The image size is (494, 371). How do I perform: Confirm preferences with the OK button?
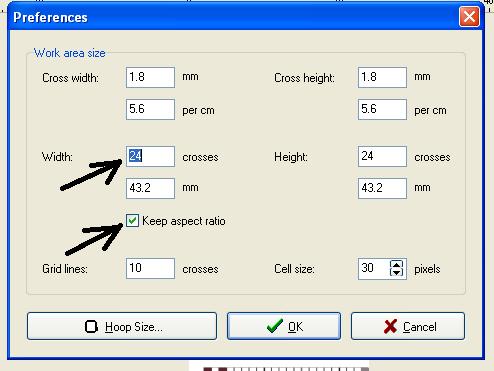(x=284, y=326)
